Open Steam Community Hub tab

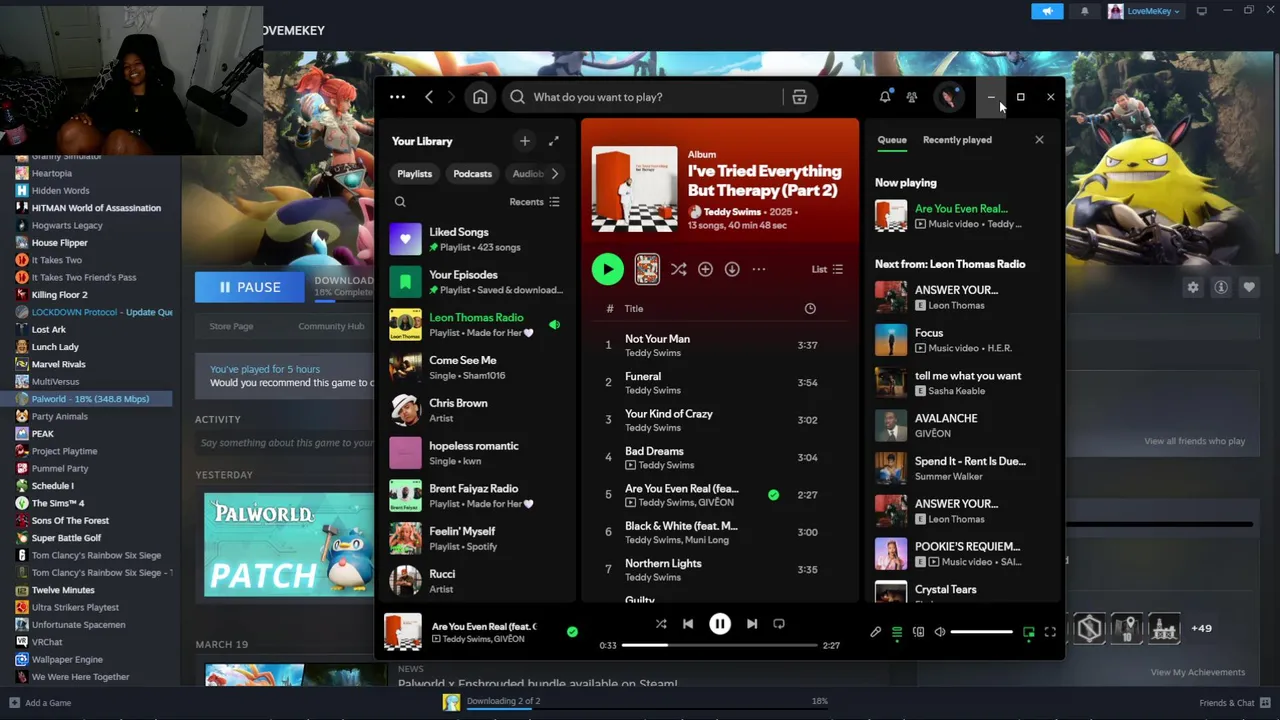[x=331, y=326]
